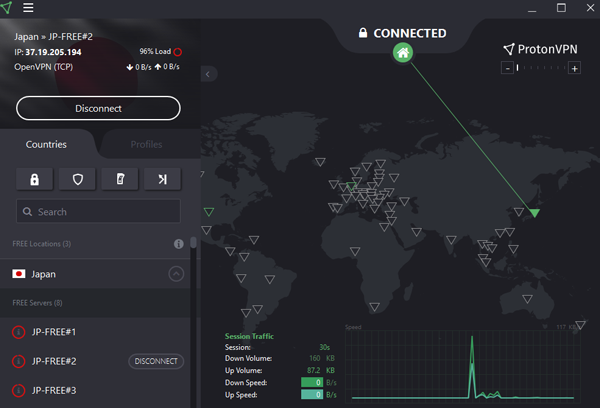Image resolution: width=600 pixels, height=408 pixels.
Task: Click the ProtonVPN logo on map
Action: click(x=540, y=49)
